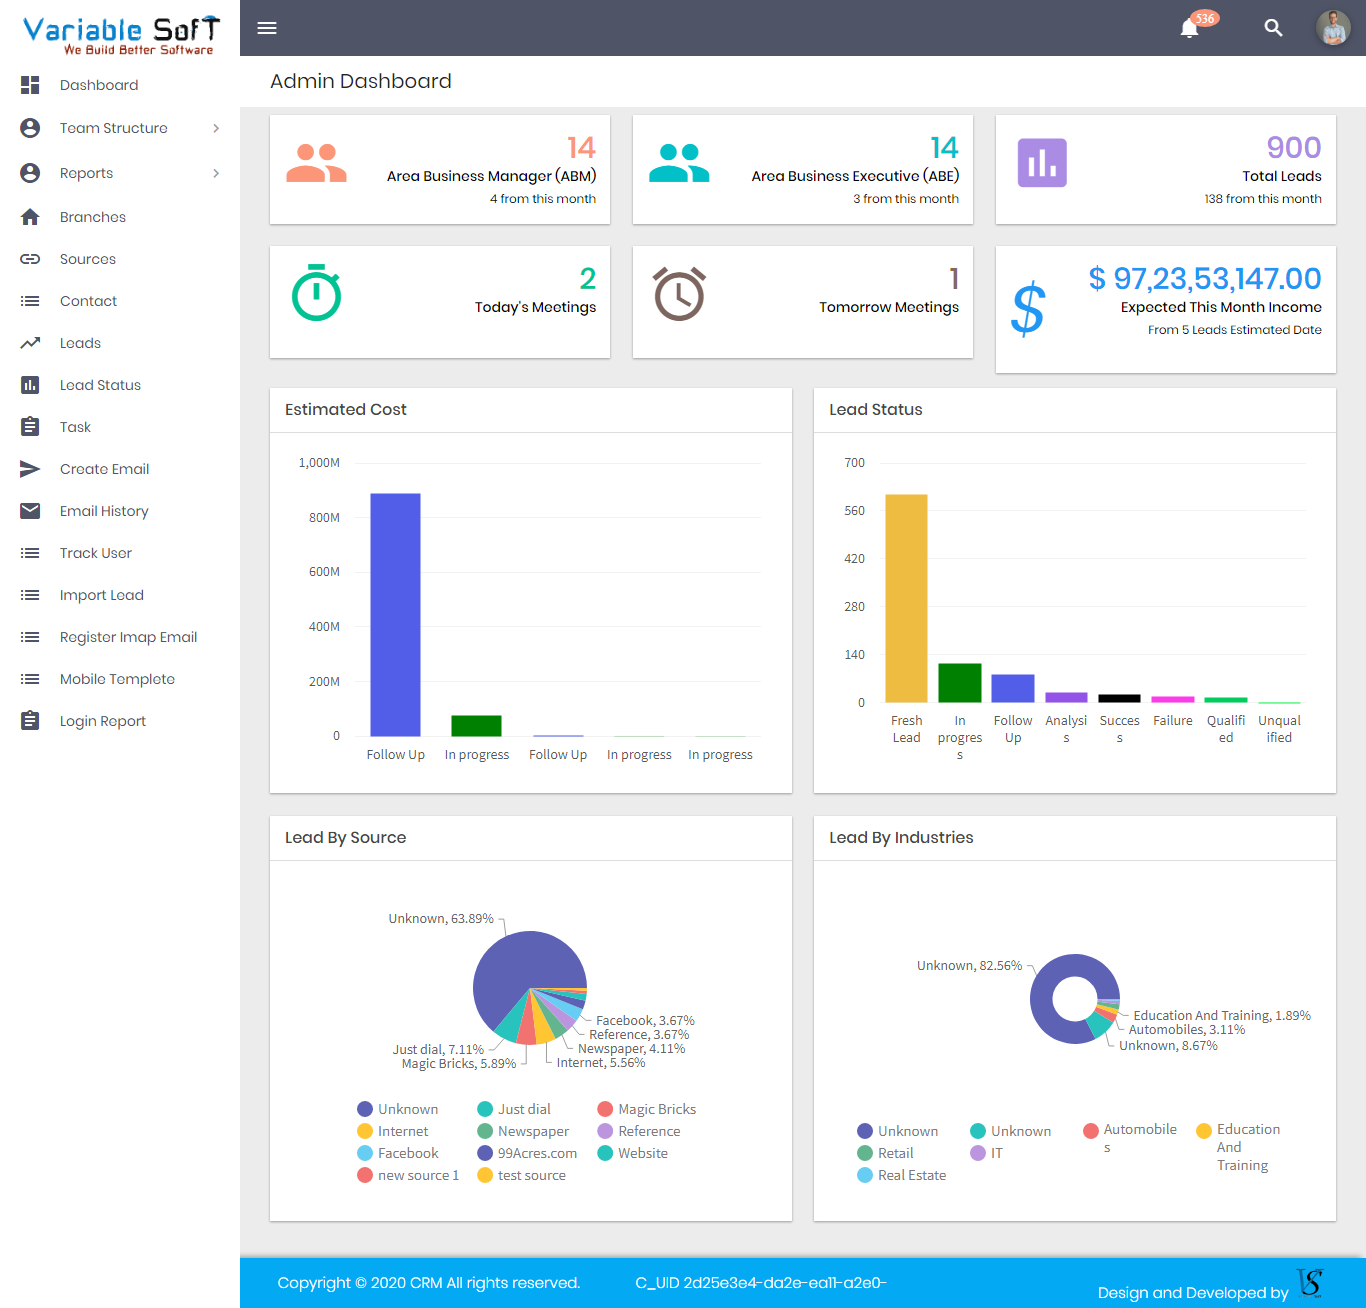Viewport: 1366px width, 1308px height.
Task: Toggle Magic Bricks legend entry
Action: [646, 1109]
